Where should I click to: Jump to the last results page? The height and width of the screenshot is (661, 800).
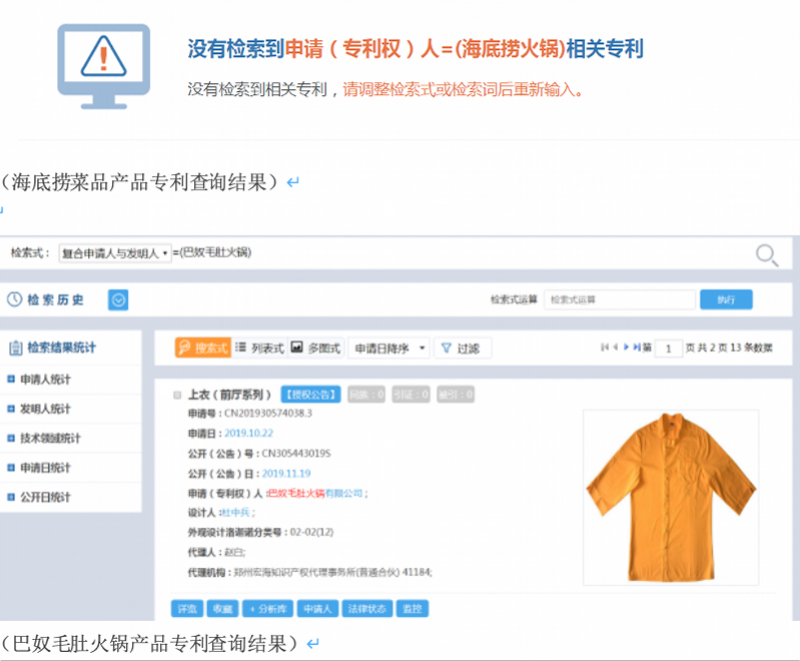[x=637, y=347]
